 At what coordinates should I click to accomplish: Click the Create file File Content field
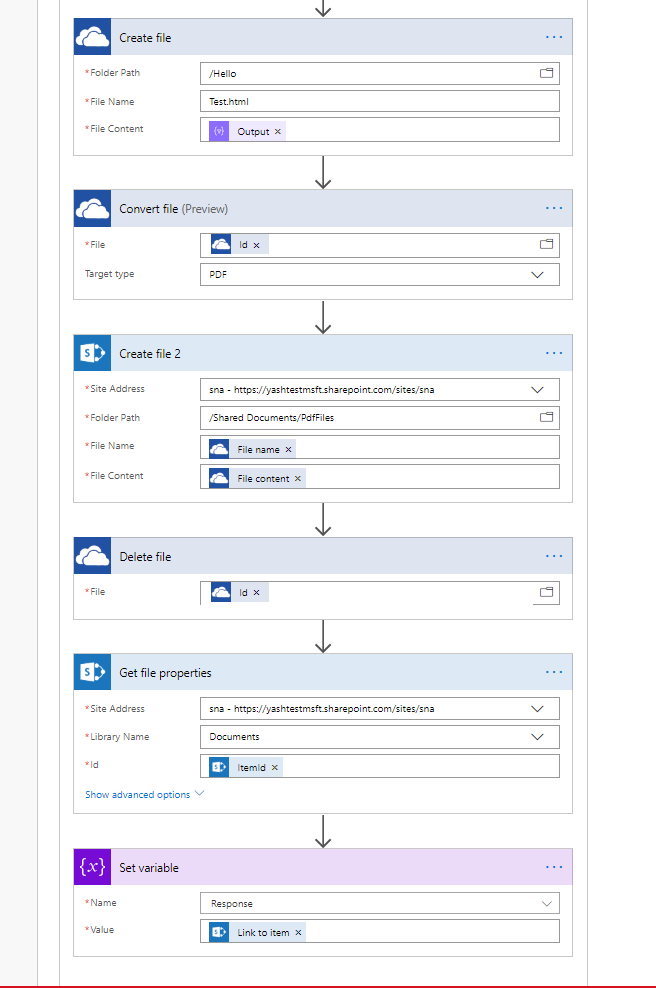coord(380,130)
